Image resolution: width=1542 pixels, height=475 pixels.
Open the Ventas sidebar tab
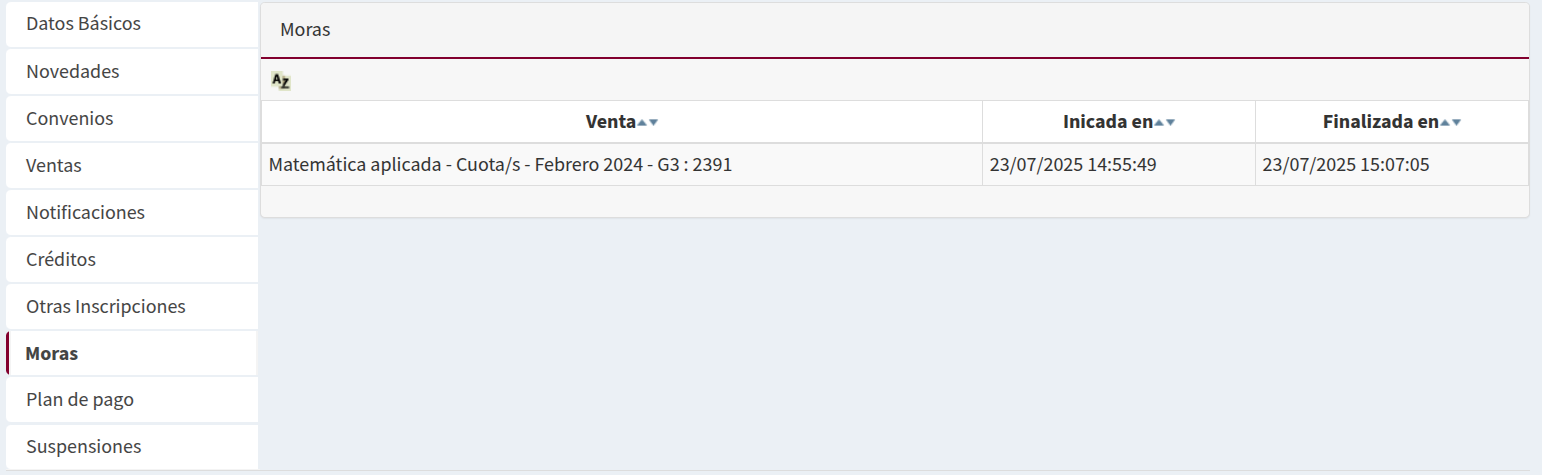coord(54,166)
